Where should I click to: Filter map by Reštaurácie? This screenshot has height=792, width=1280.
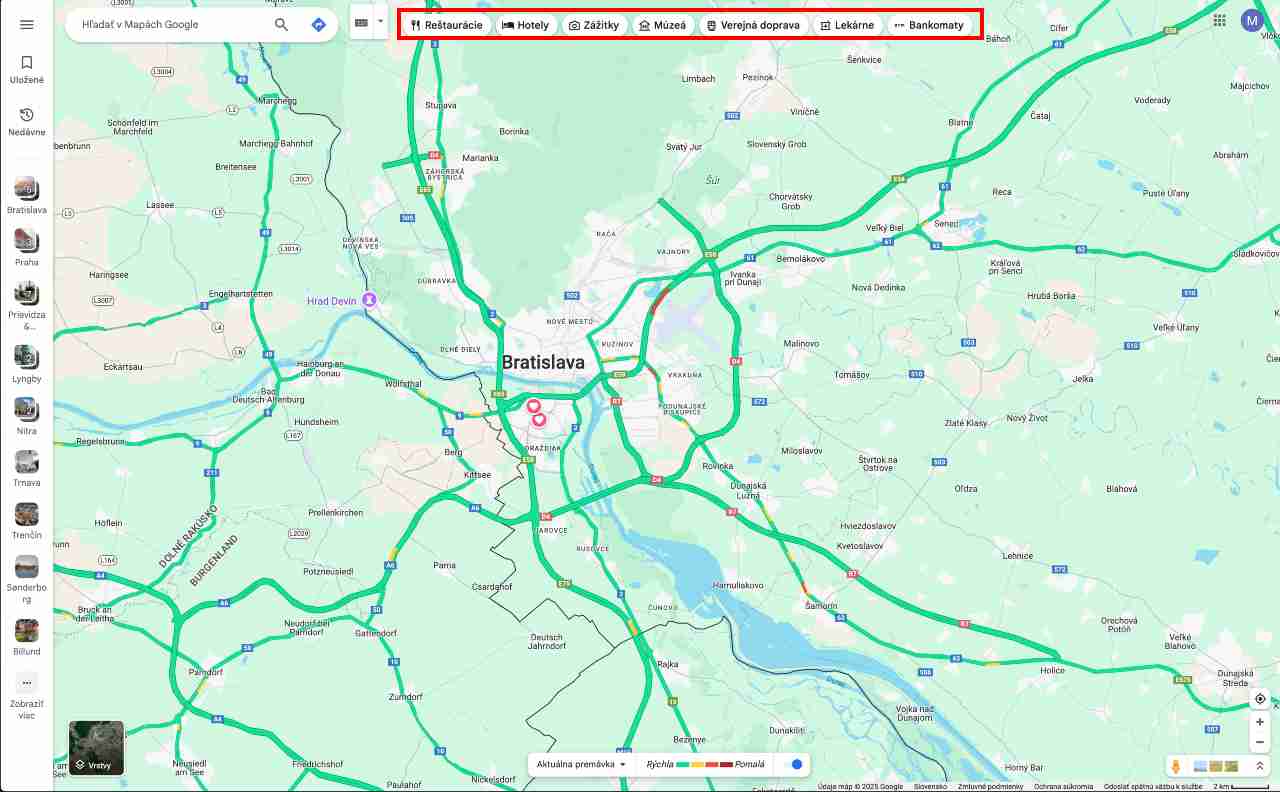pyautogui.click(x=447, y=25)
